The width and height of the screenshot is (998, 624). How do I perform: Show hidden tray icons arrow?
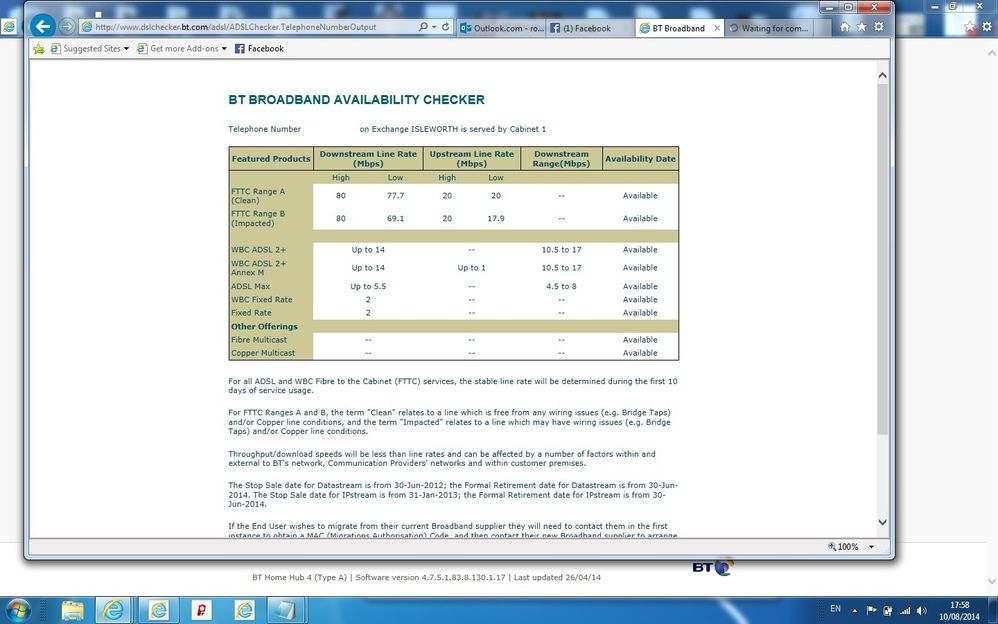(x=854, y=611)
